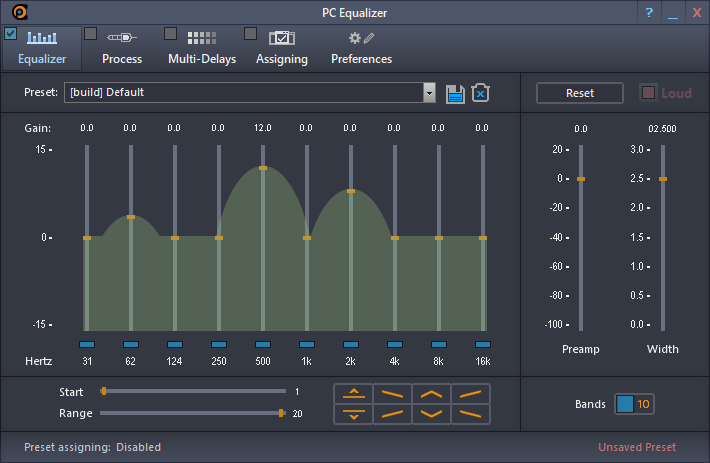Apply the rising slope shape in bottom row
The width and height of the screenshot is (710, 463).
coord(393,414)
